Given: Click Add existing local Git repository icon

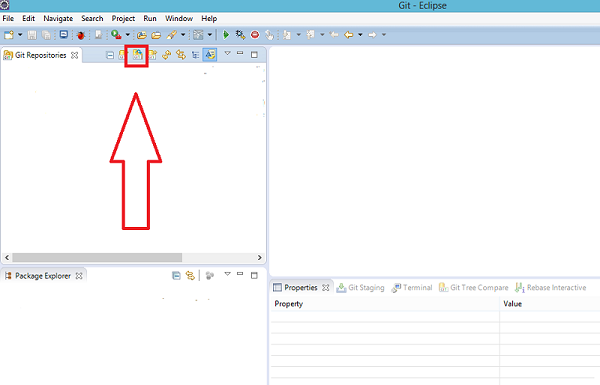Looking at the screenshot, I should 122,55.
